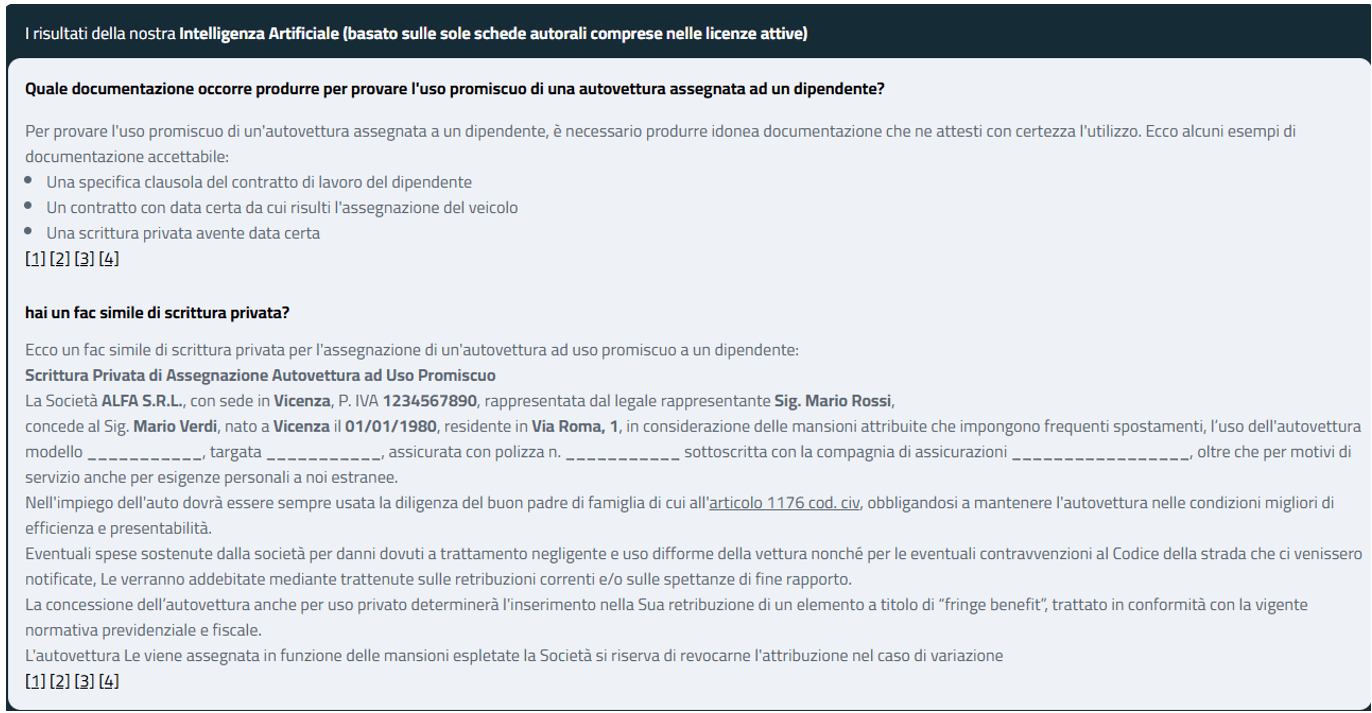Click the 'hai un fac simile di scrittura privata?' question
The height and width of the screenshot is (713, 1372).
[x=157, y=313]
